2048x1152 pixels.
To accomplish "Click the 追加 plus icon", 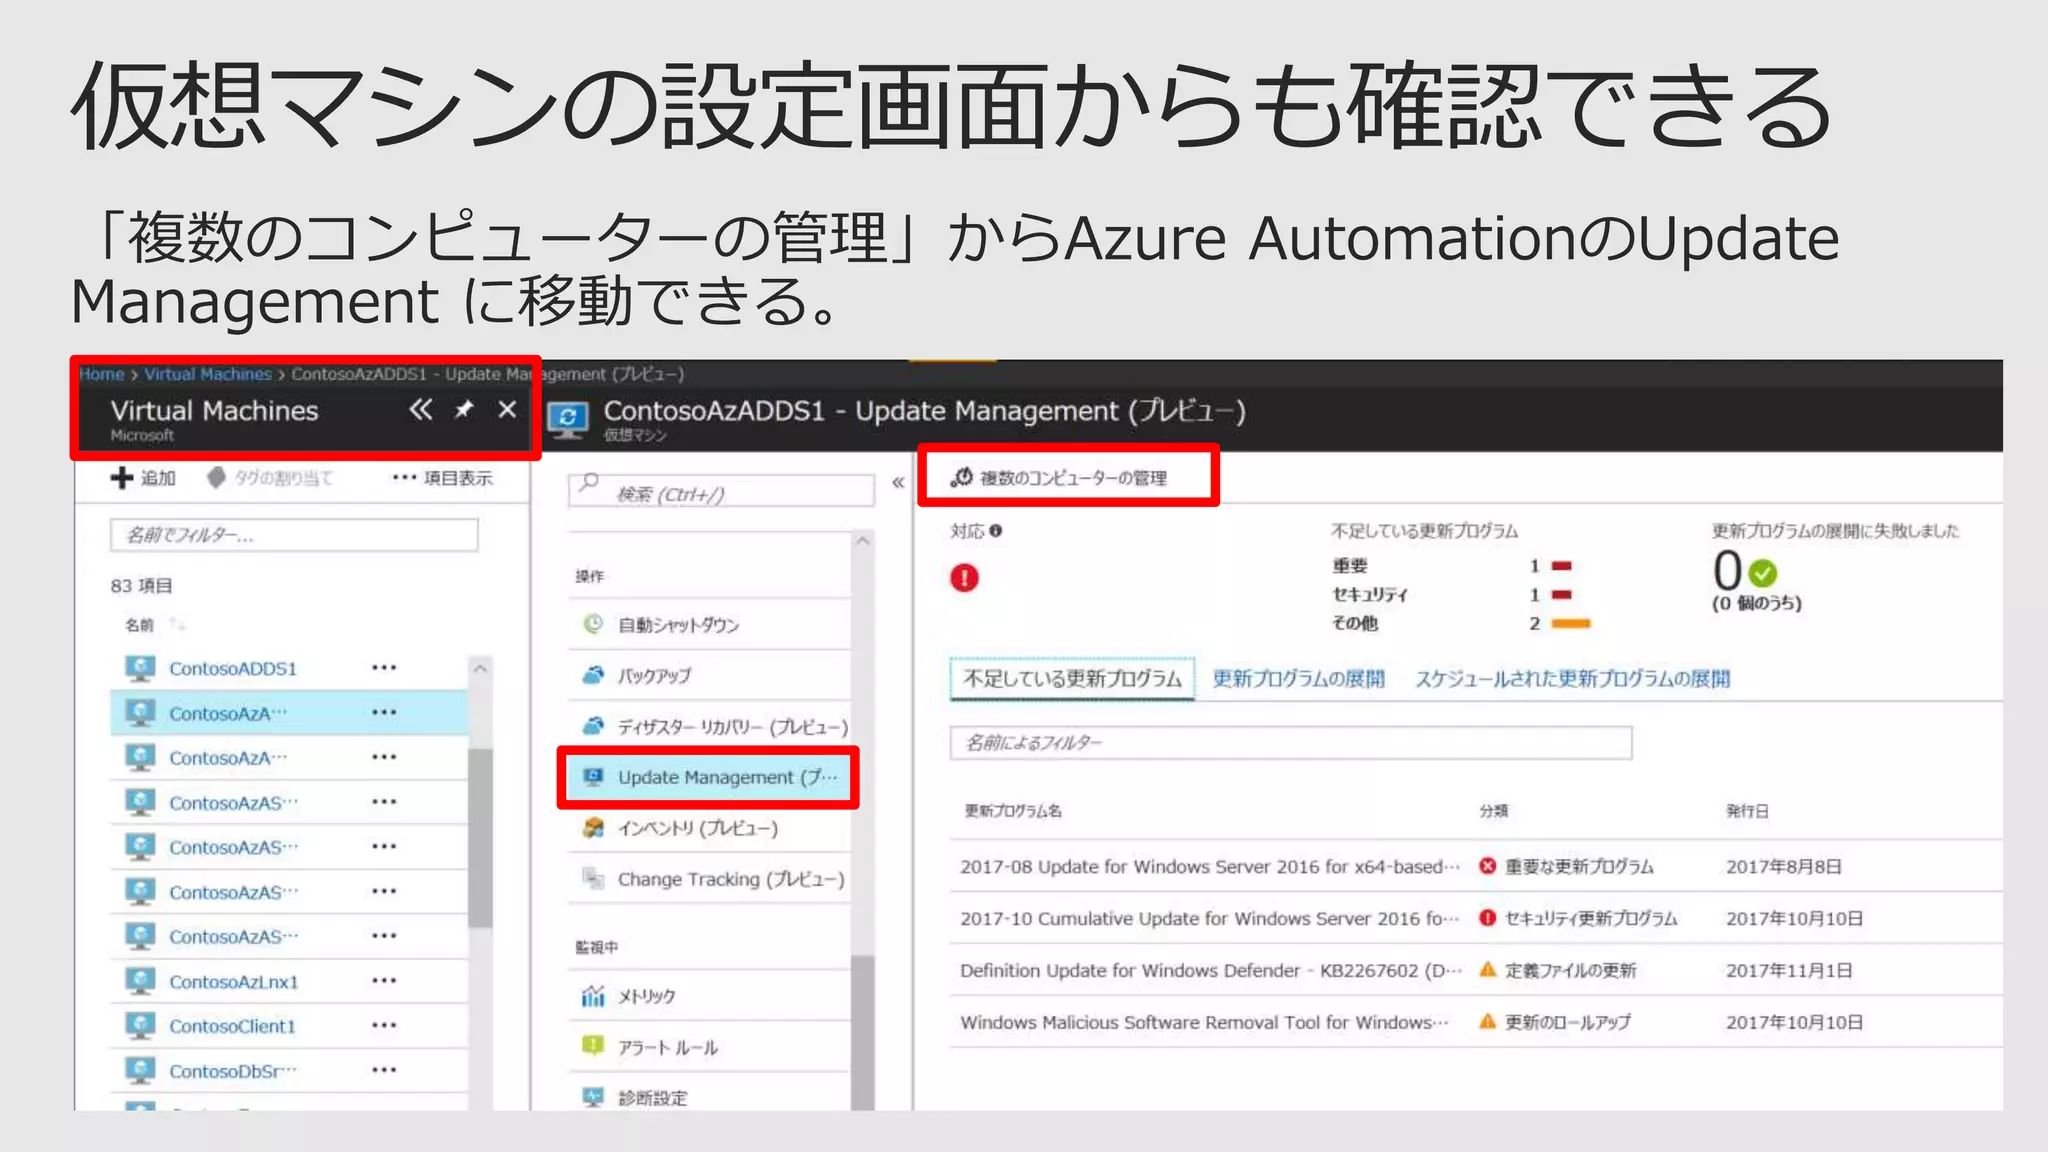I will (122, 478).
